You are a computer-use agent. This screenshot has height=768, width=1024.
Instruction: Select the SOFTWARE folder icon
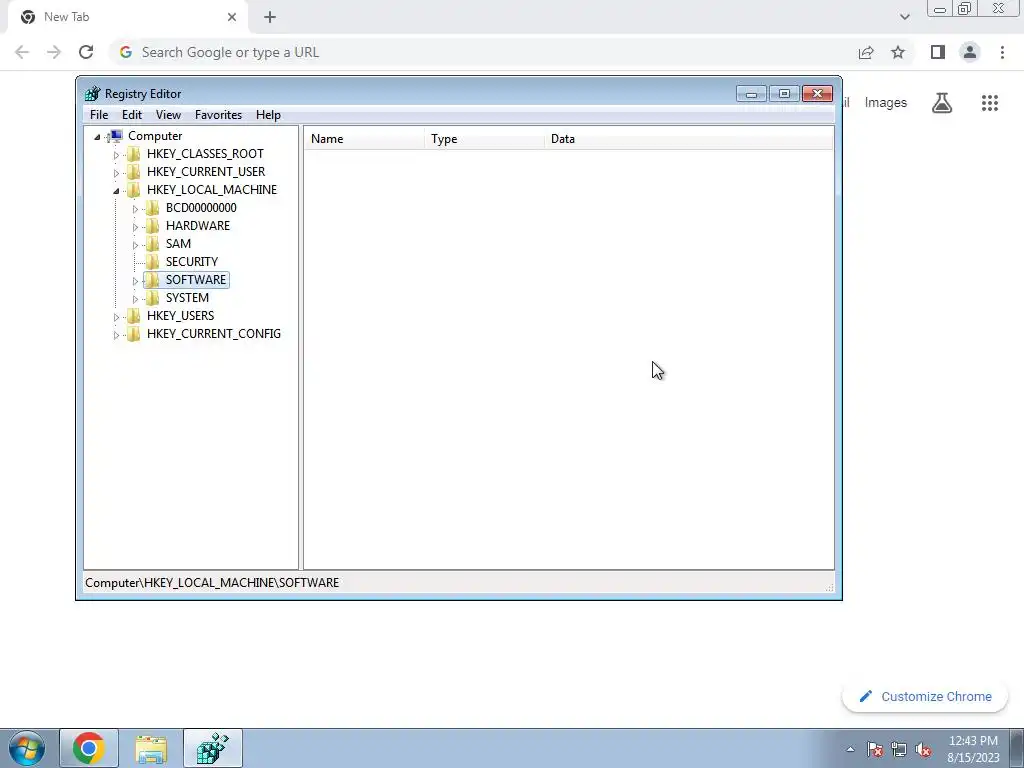[x=152, y=280]
